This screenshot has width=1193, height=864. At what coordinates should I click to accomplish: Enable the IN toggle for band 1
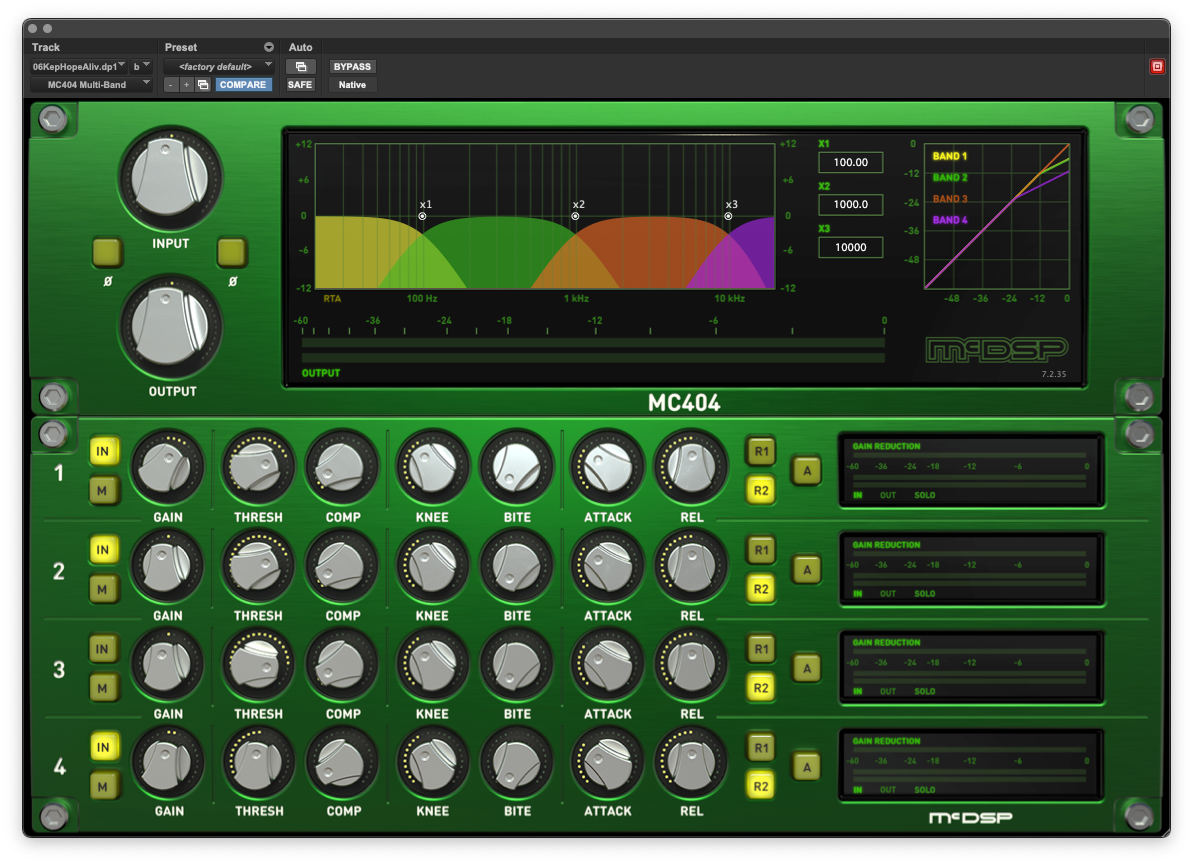click(x=104, y=451)
